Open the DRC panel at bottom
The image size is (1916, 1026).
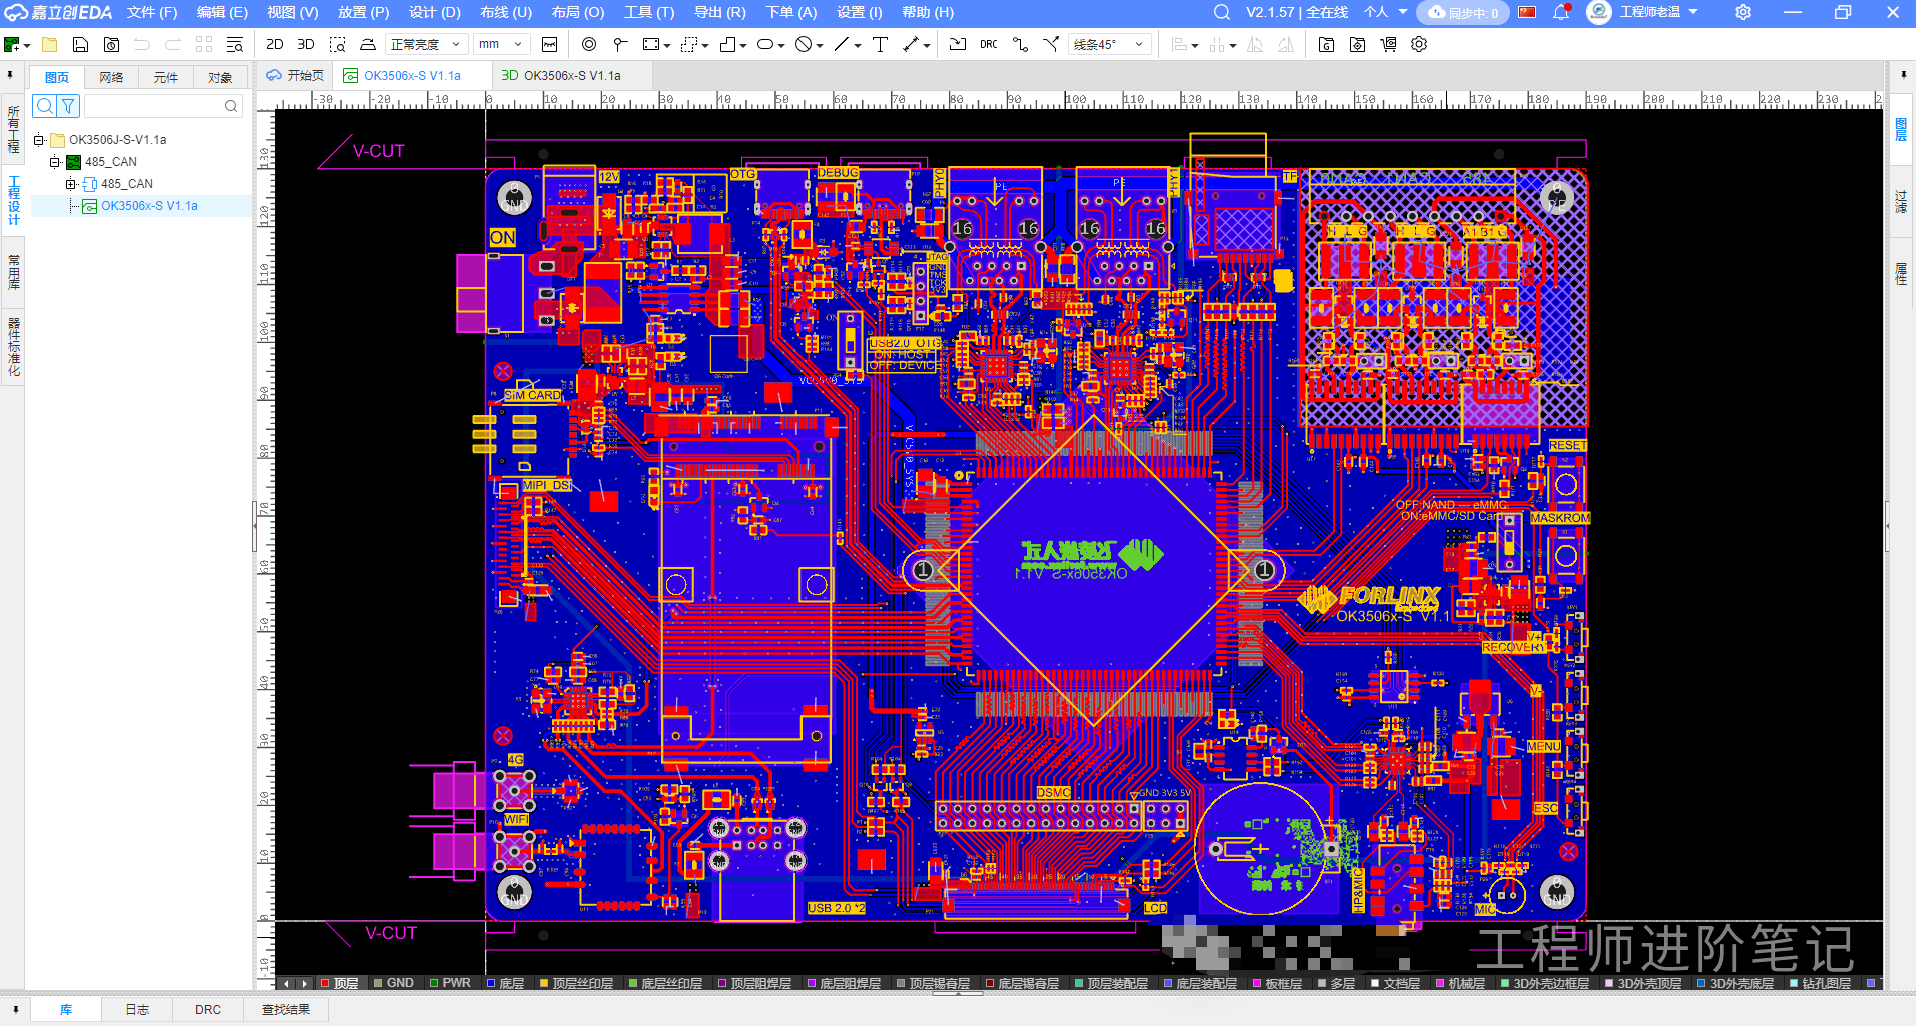pyautogui.click(x=208, y=1009)
